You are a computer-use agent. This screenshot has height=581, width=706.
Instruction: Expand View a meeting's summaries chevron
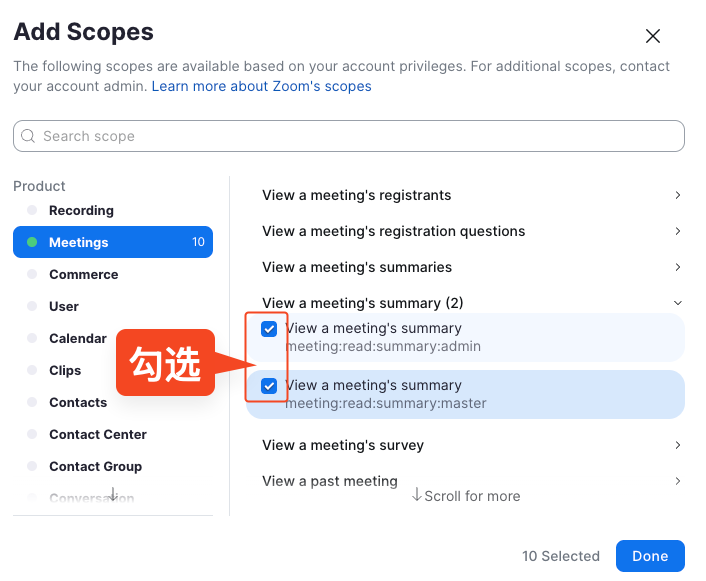pyautogui.click(x=677, y=268)
